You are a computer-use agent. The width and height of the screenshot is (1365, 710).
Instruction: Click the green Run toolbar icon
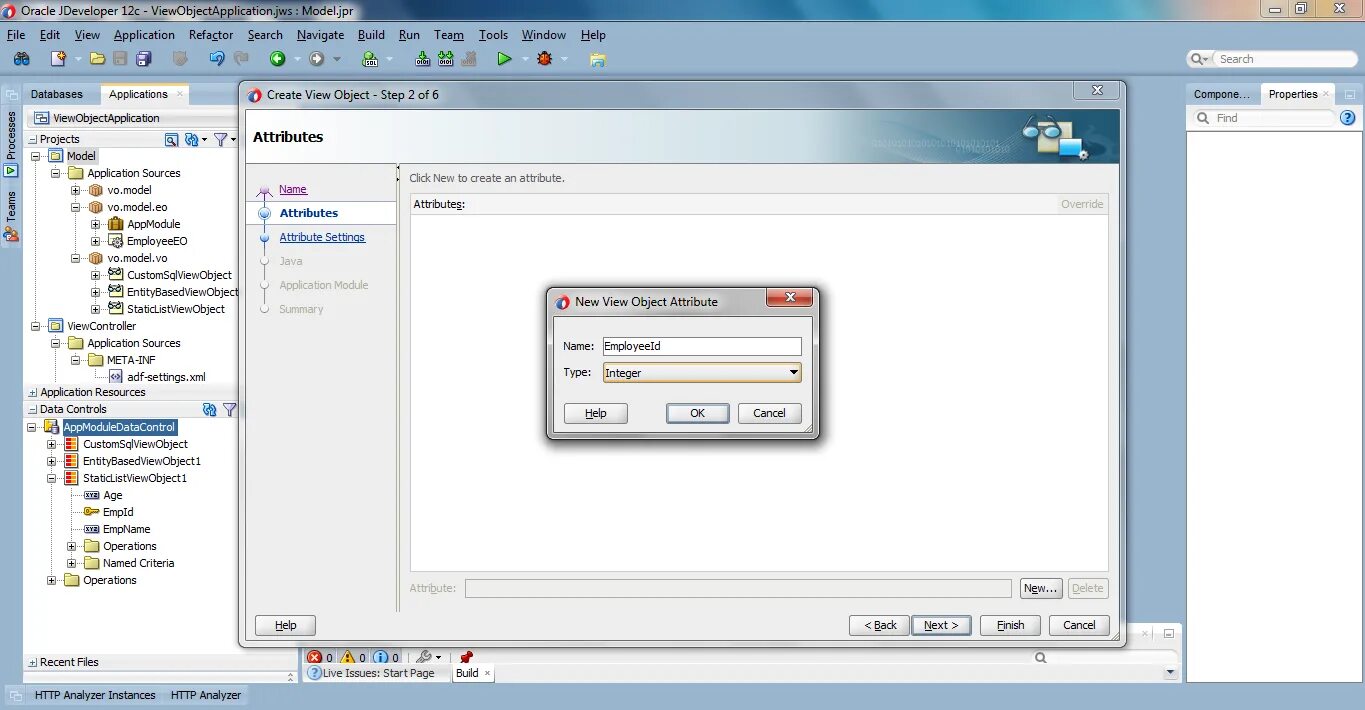tap(504, 59)
